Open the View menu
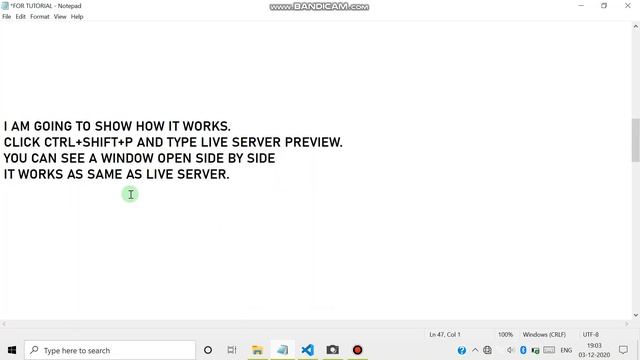 (x=60, y=17)
